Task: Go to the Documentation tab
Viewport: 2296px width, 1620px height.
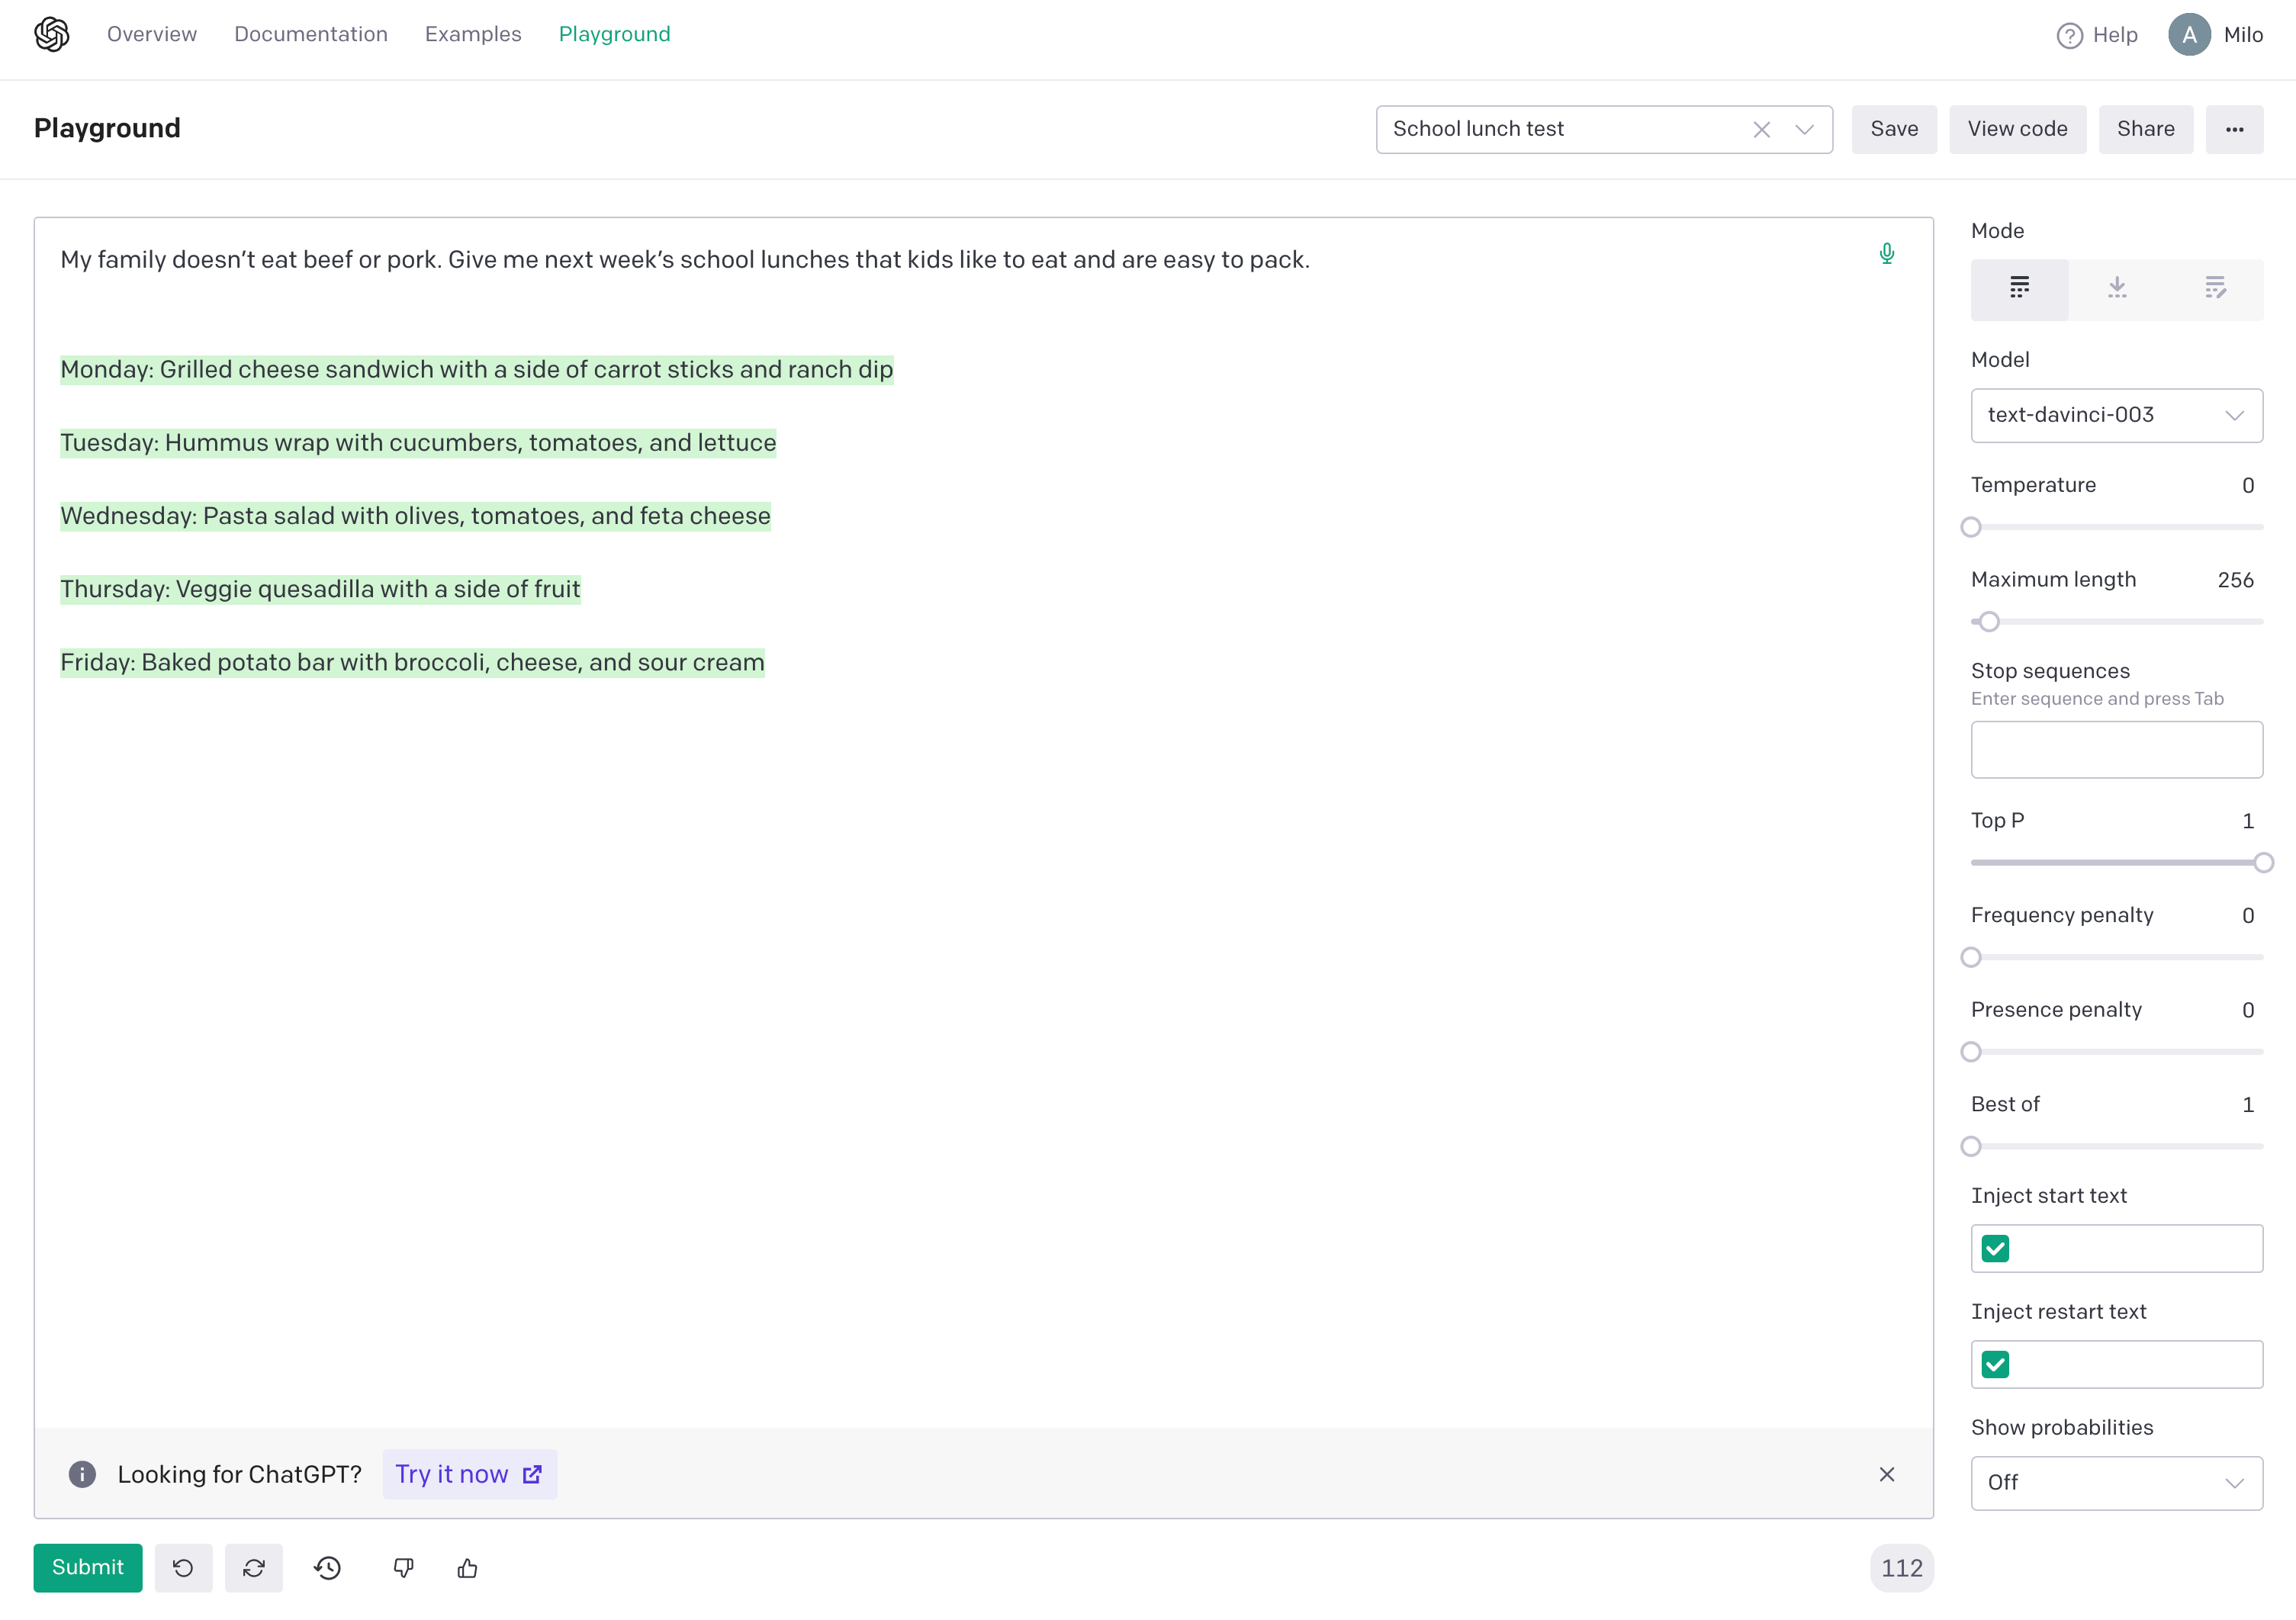Action: [310, 34]
